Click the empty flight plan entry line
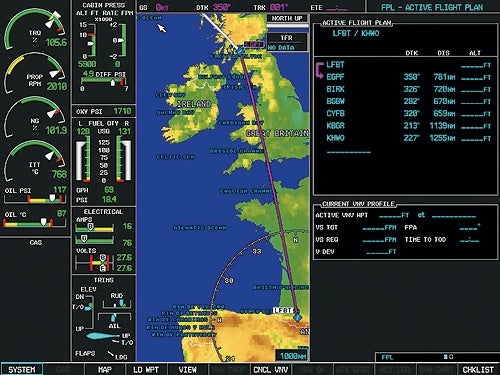 pos(349,152)
